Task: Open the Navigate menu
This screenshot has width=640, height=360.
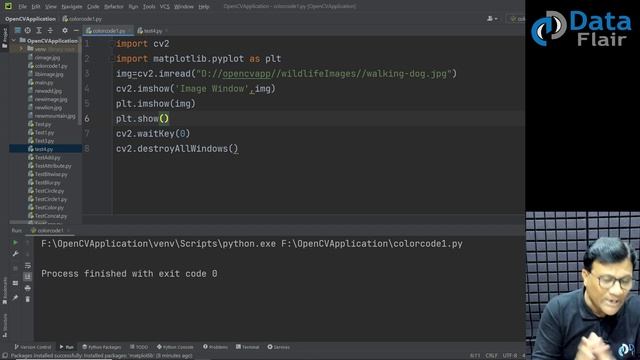Action: [72, 7]
